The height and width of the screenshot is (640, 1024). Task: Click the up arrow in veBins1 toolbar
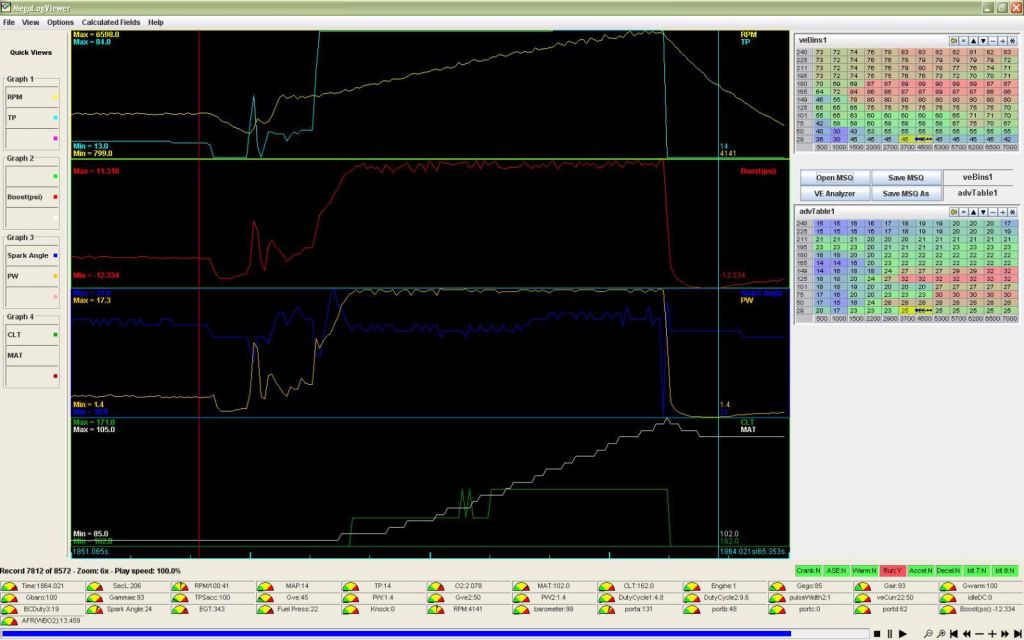974,41
